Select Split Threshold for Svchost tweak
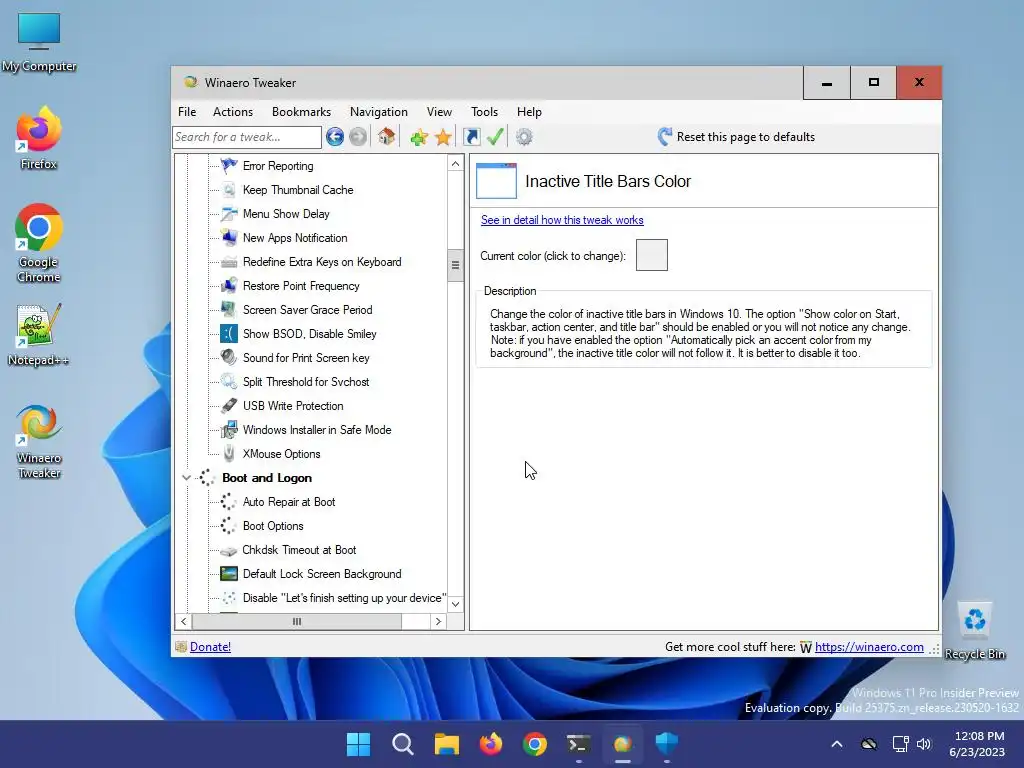This screenshot has width=1024, height=768. [306, 381]
